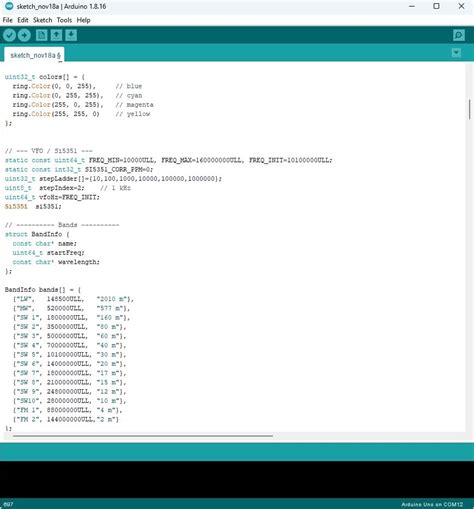Expand the tab options dropdown arrow
The image size is (474, 509).
[456, 53]
